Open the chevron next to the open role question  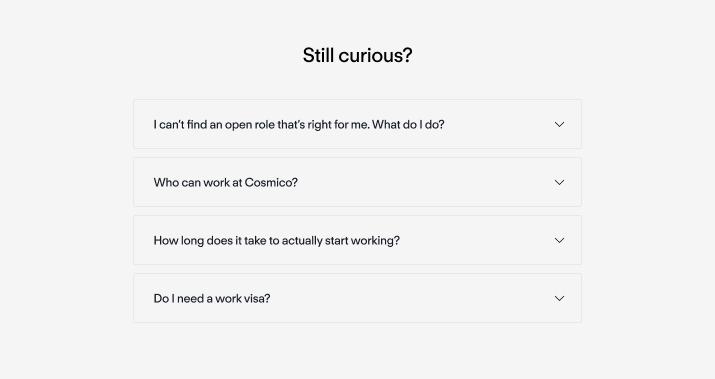pos(559,124)
